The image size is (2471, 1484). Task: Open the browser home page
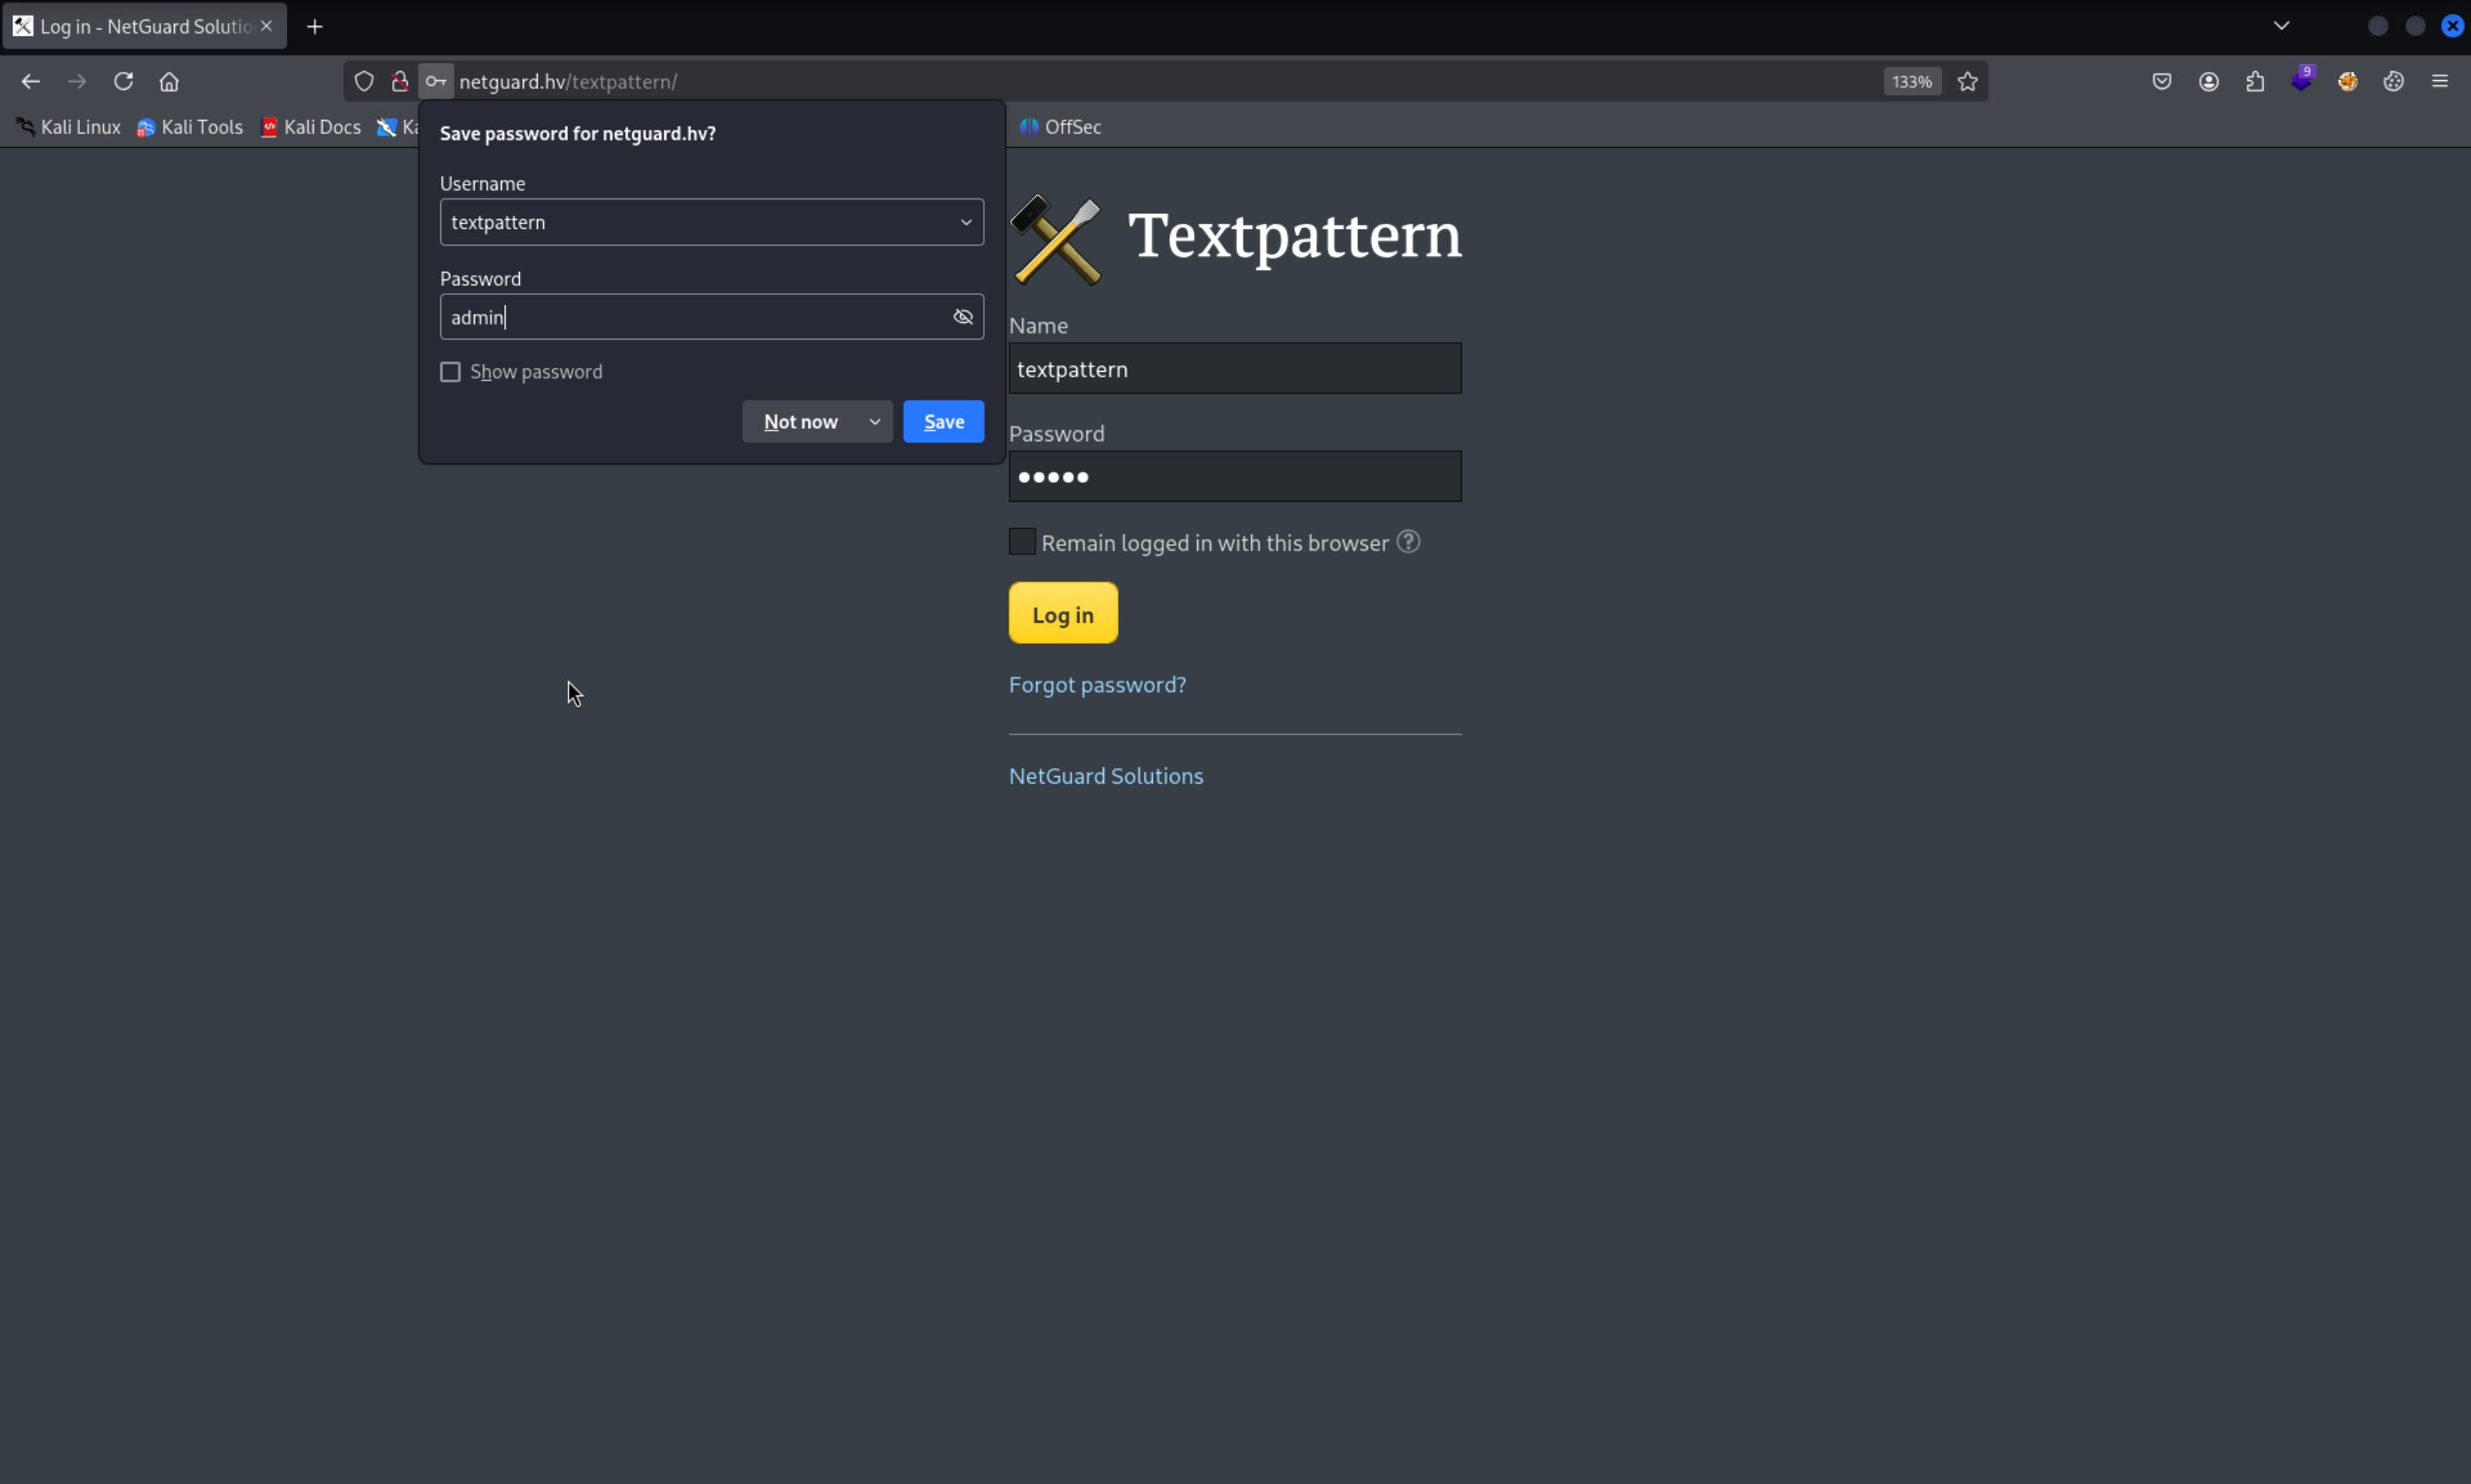click(x=169, y=81)
